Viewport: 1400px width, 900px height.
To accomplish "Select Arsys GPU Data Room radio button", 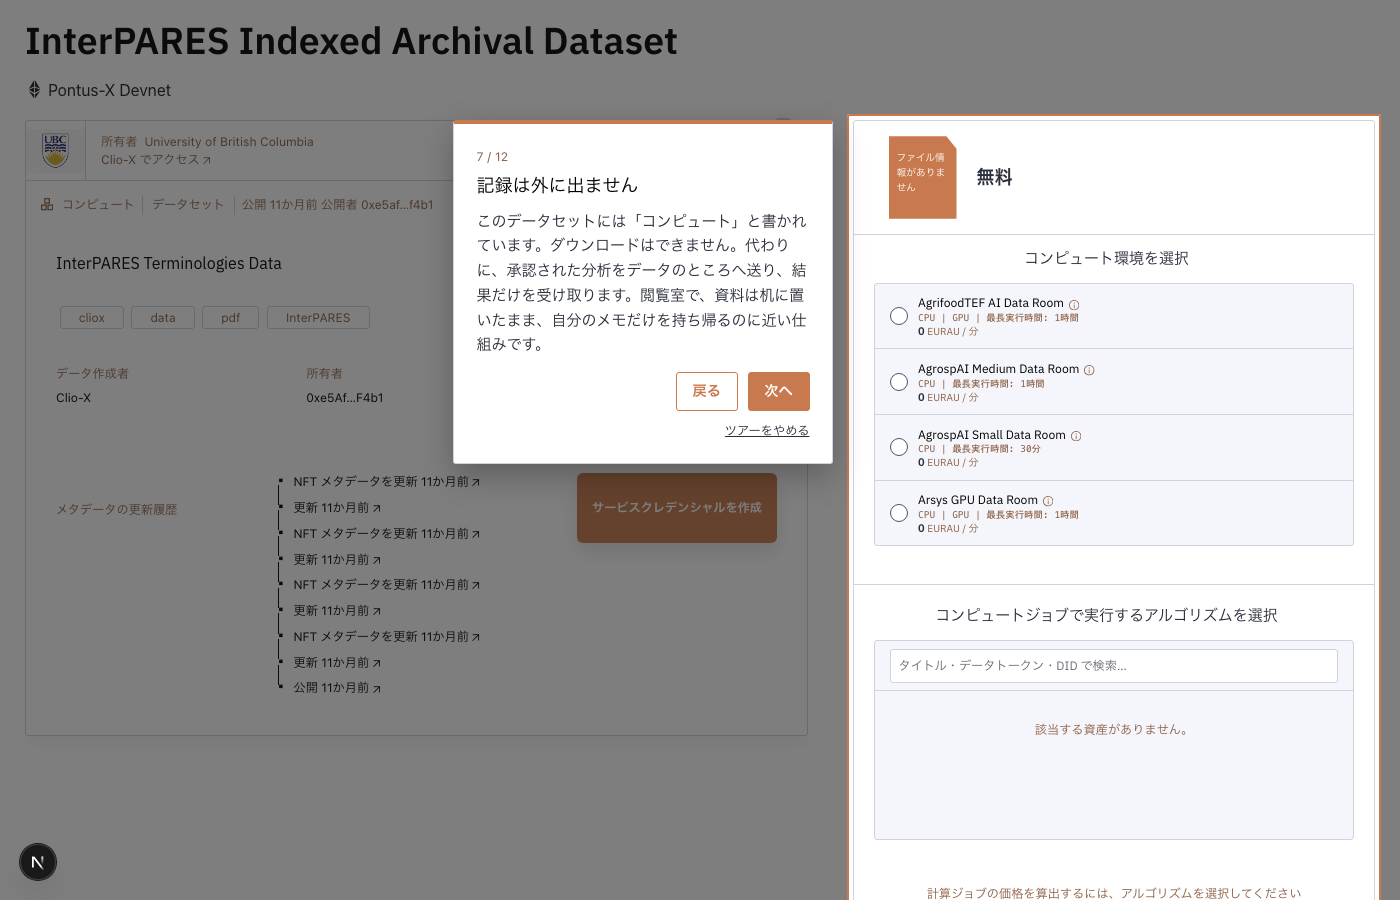I will tap(899, 513).
